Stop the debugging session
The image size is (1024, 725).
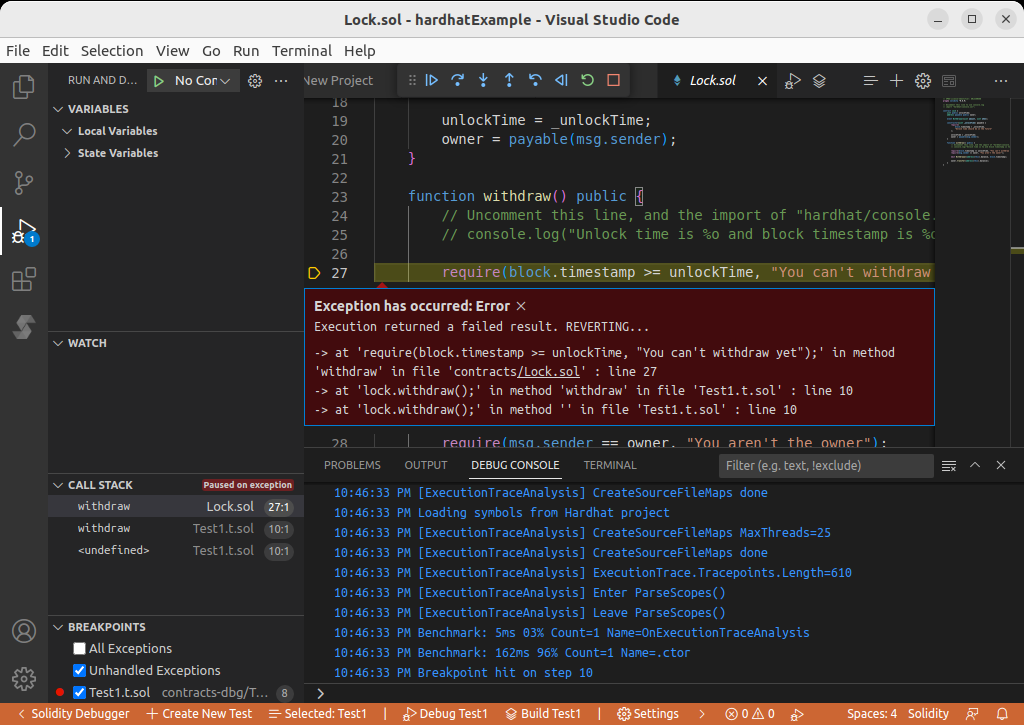613,80
